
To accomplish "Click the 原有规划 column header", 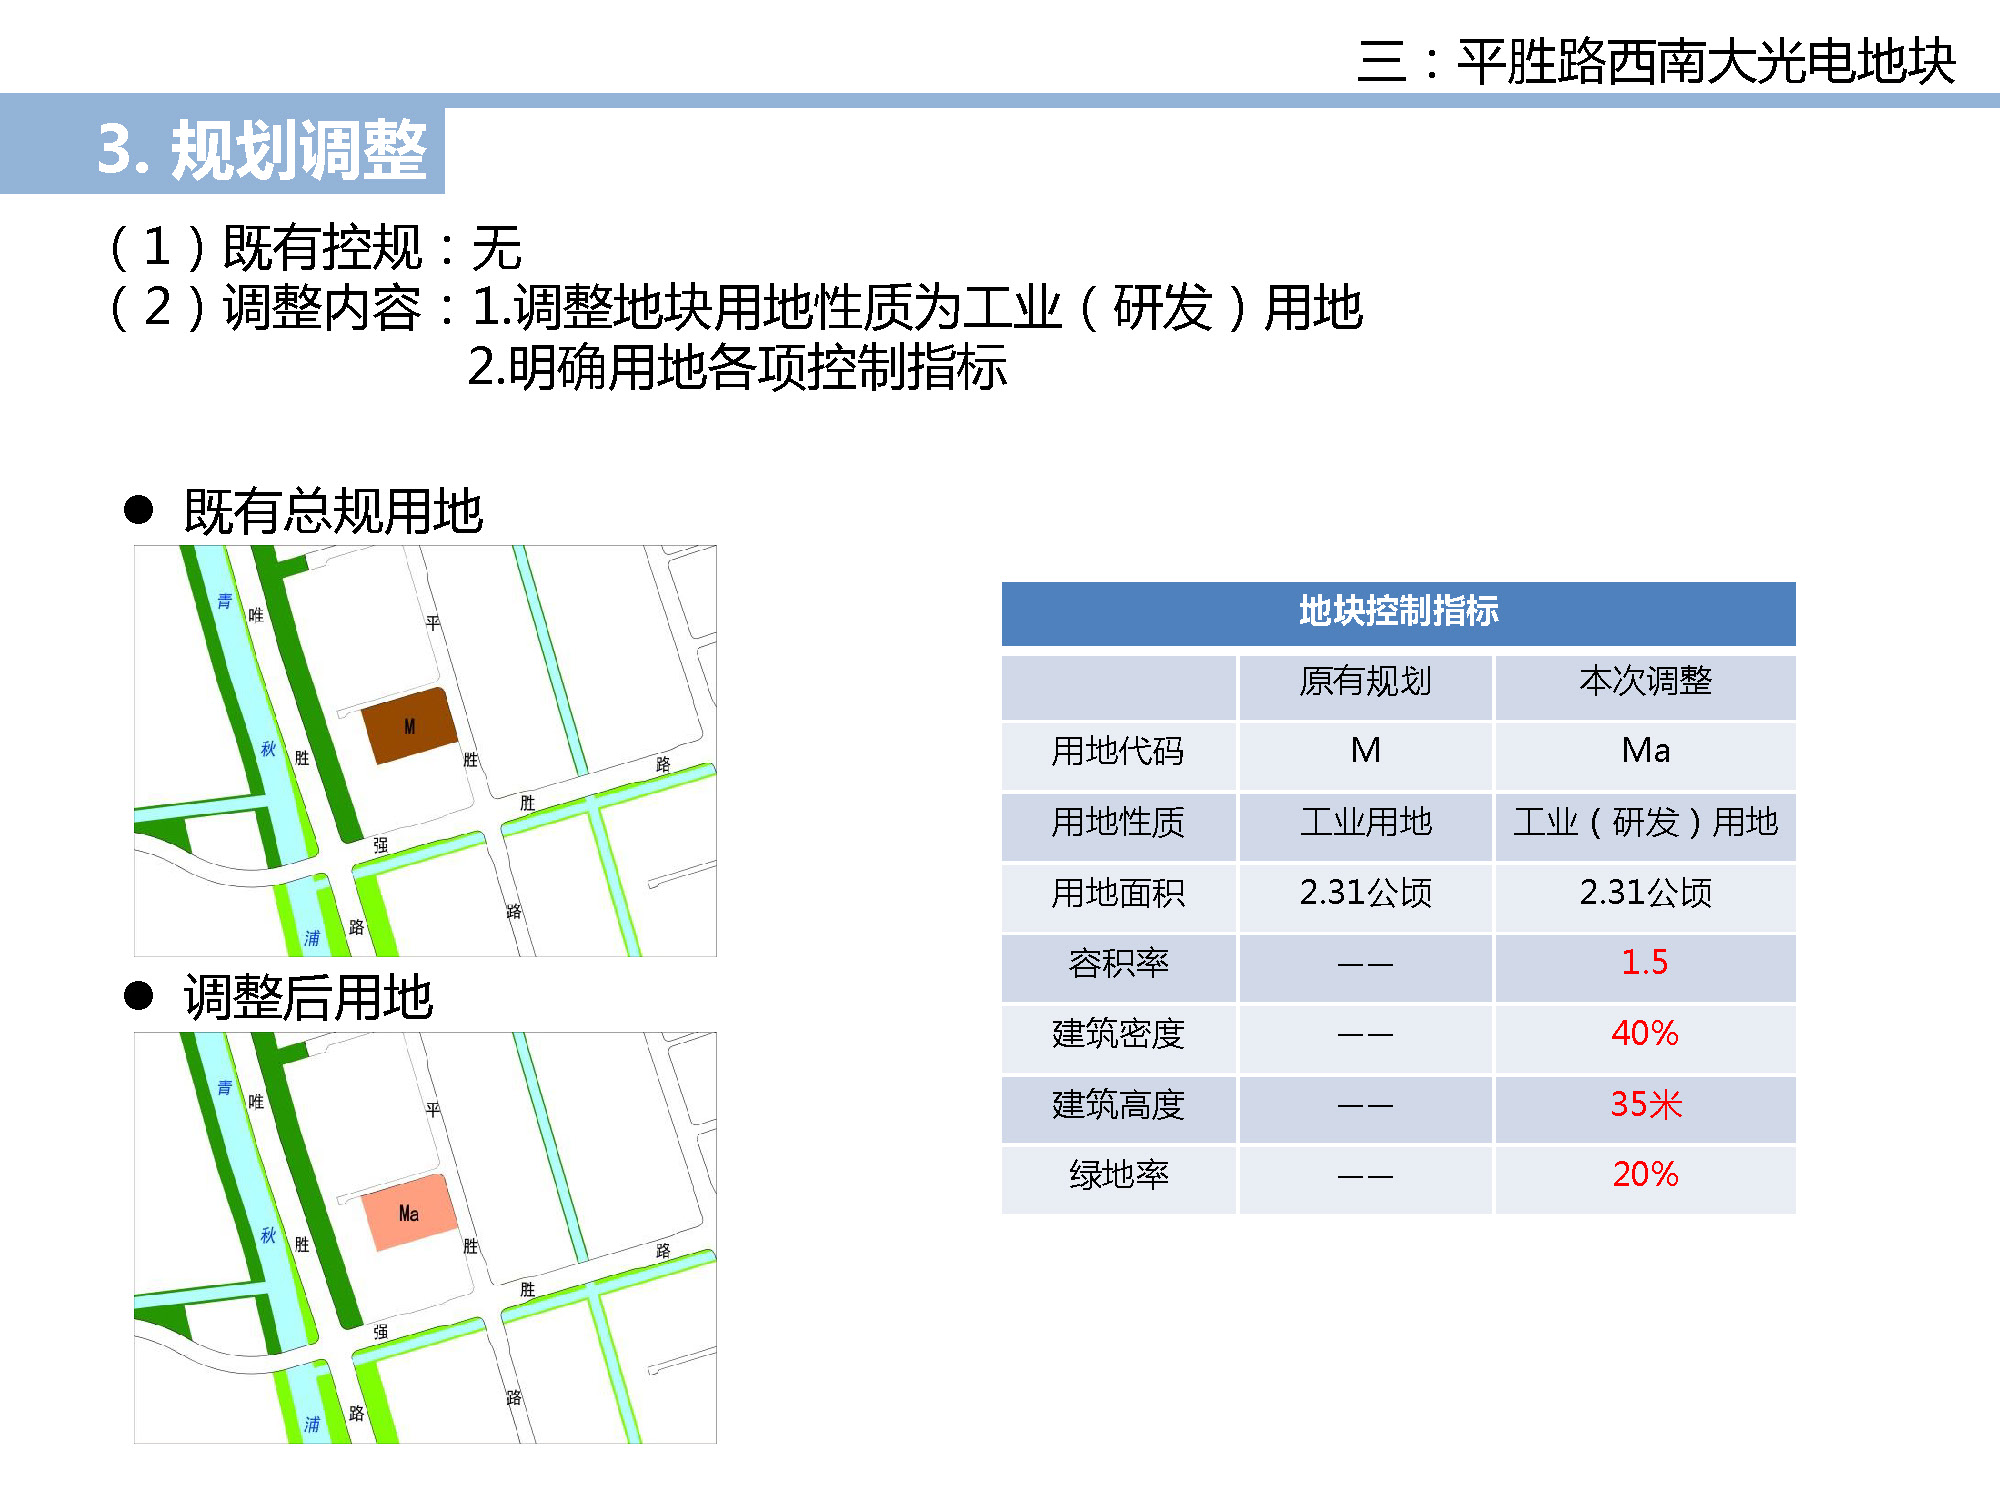I will [x=1365, y=682].
